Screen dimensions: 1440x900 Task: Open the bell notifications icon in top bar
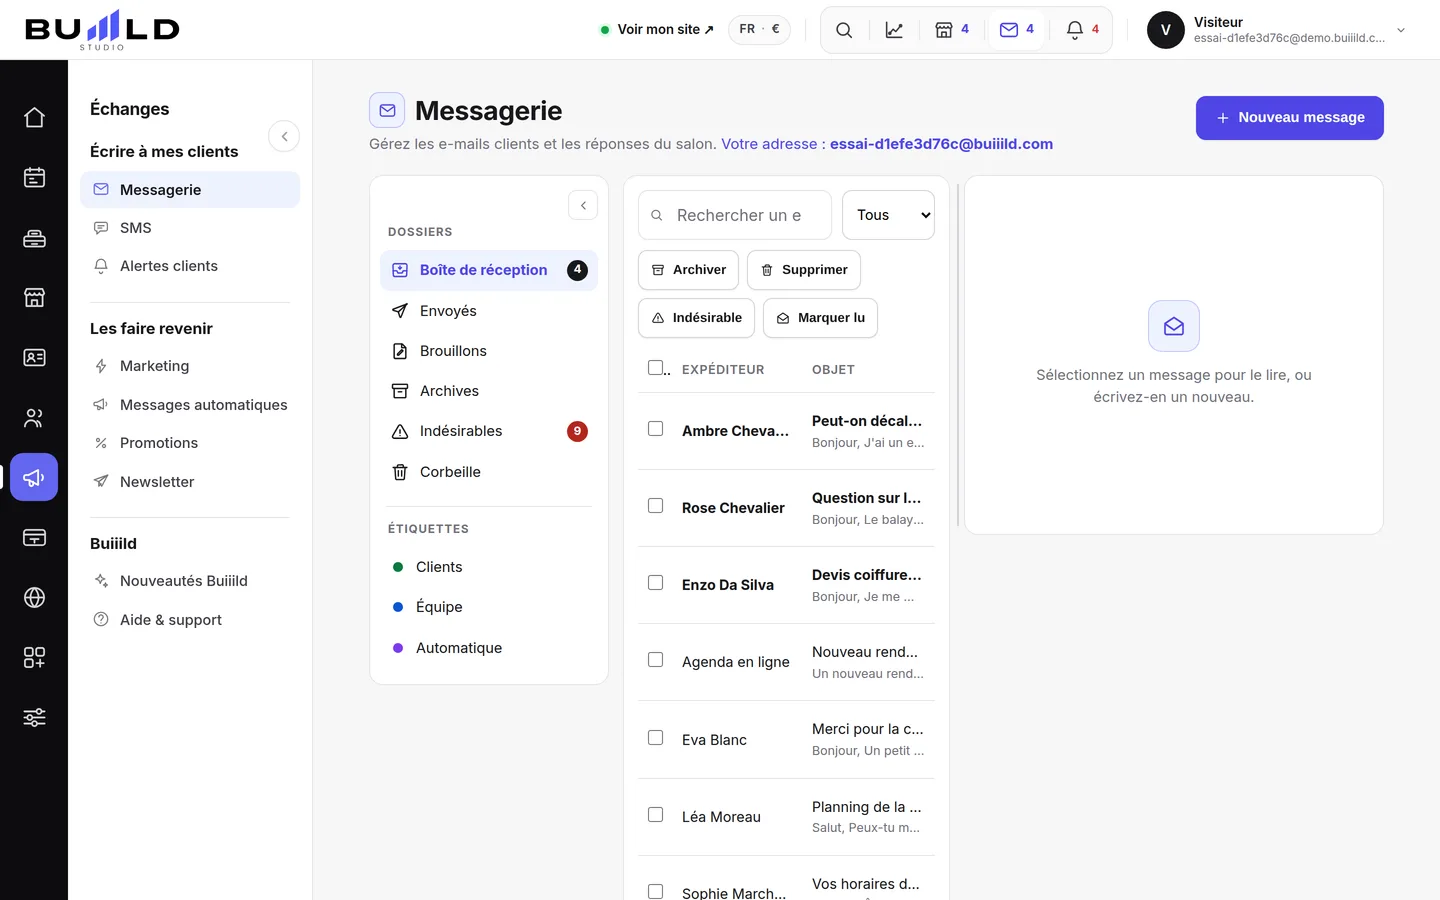tap(1082, 30)
